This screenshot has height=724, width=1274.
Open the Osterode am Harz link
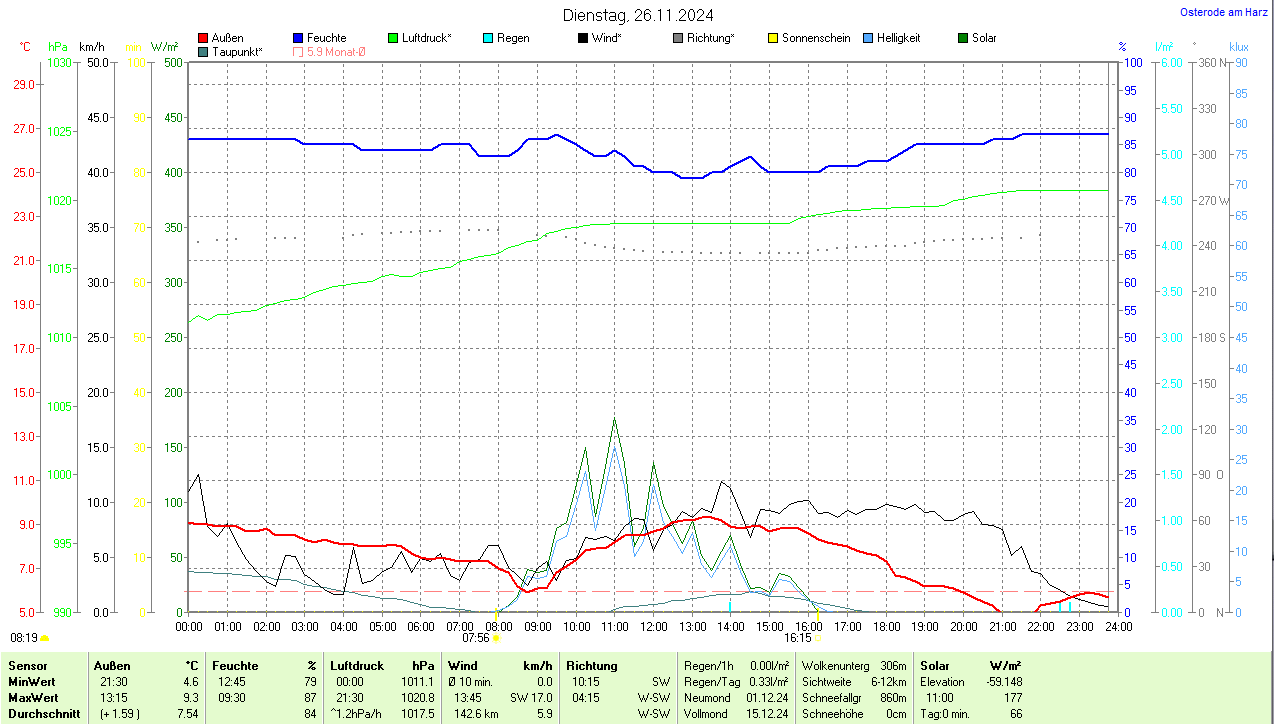1224,12
